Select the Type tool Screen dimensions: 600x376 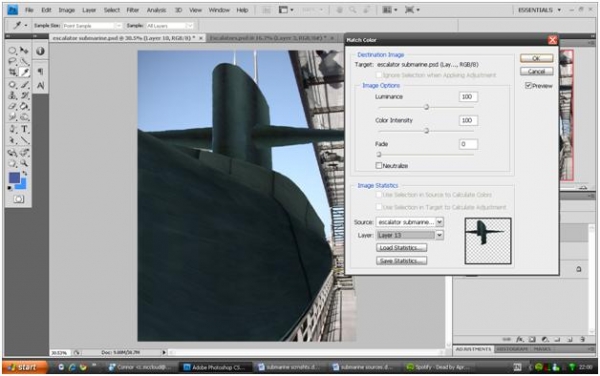click(24, 129)
